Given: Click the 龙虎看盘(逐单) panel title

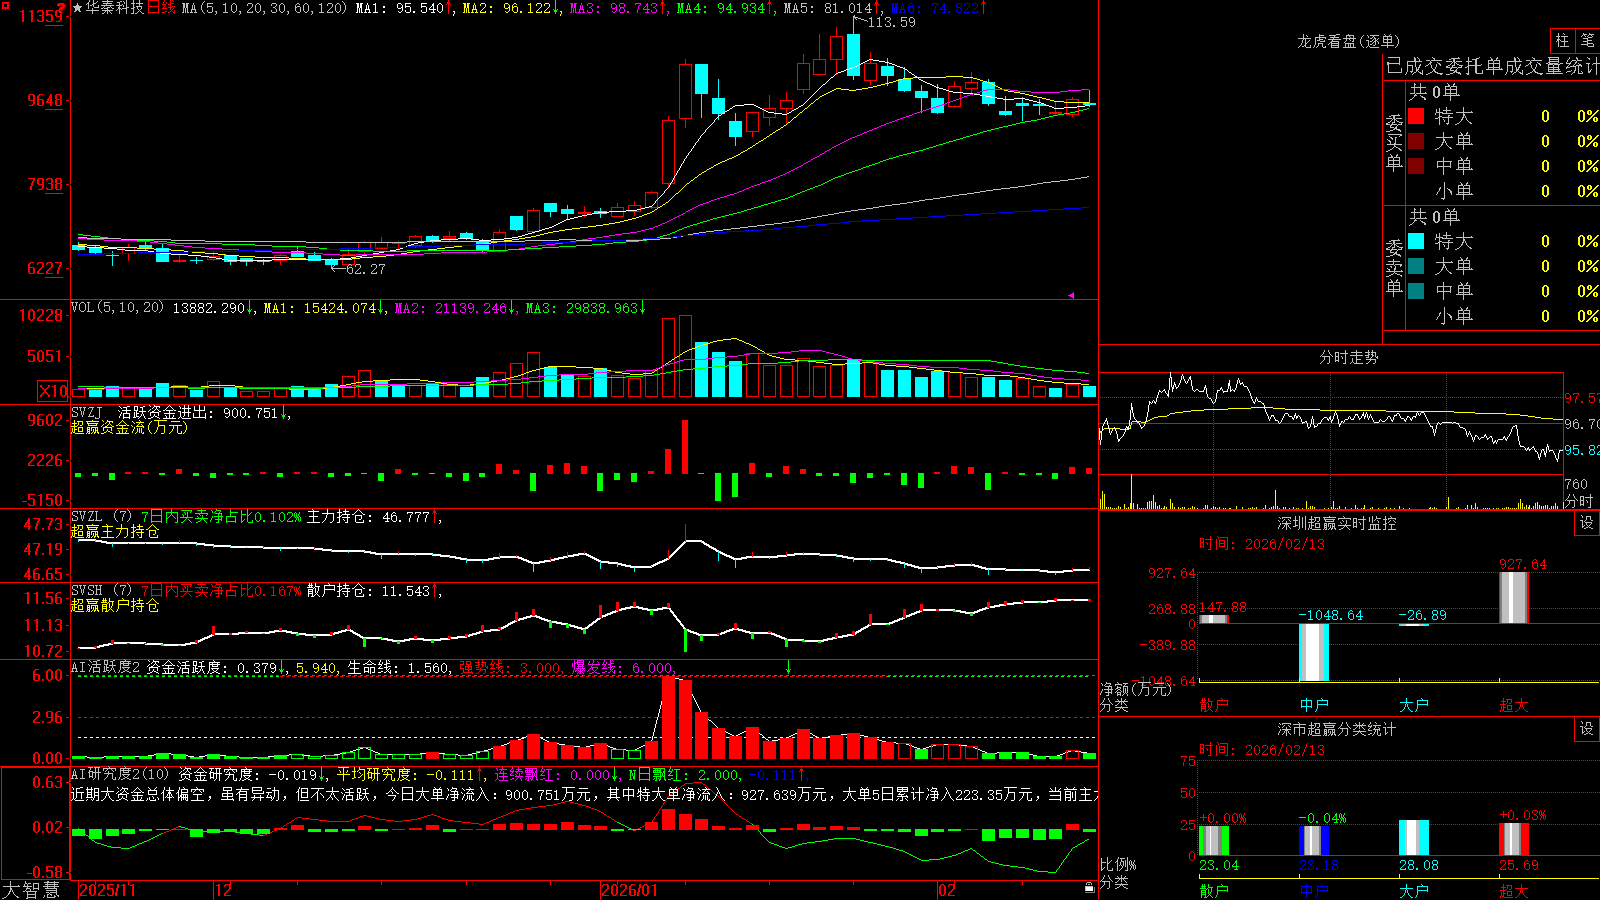Looking at the screenshot, I should [x=1348, y=41].
